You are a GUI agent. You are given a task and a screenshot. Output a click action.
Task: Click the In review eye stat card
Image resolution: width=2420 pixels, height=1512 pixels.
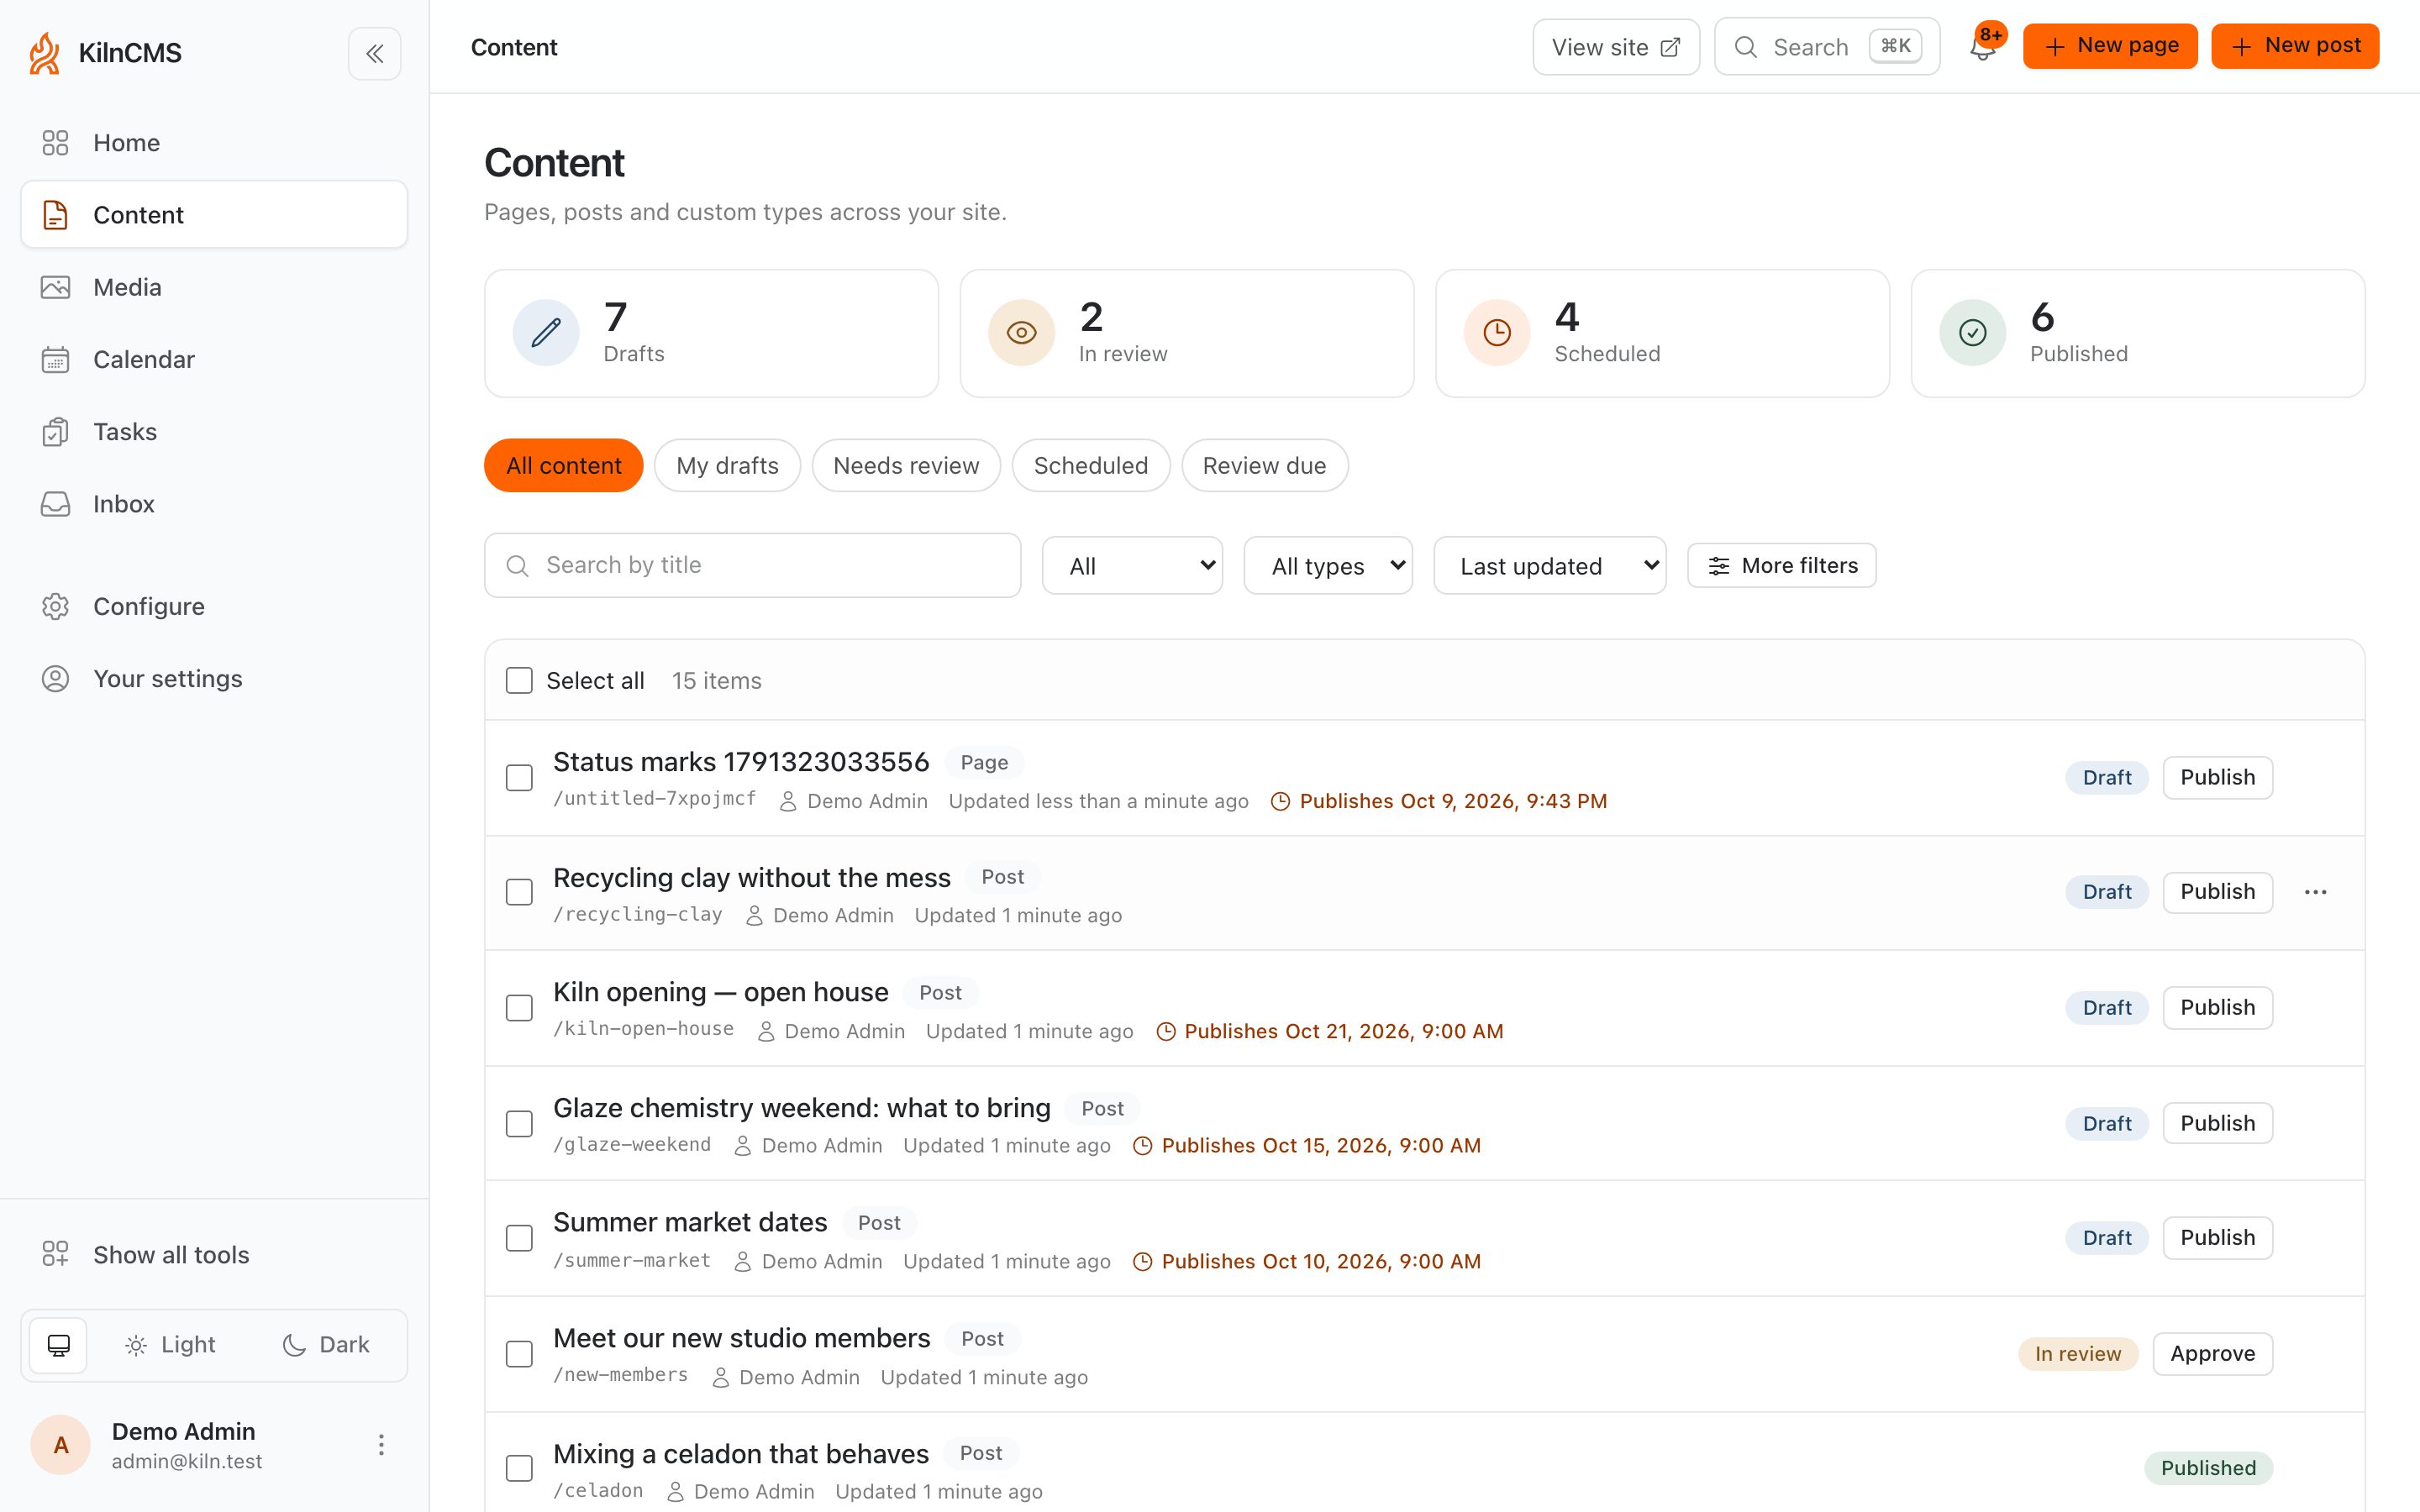pos(1186,333)
